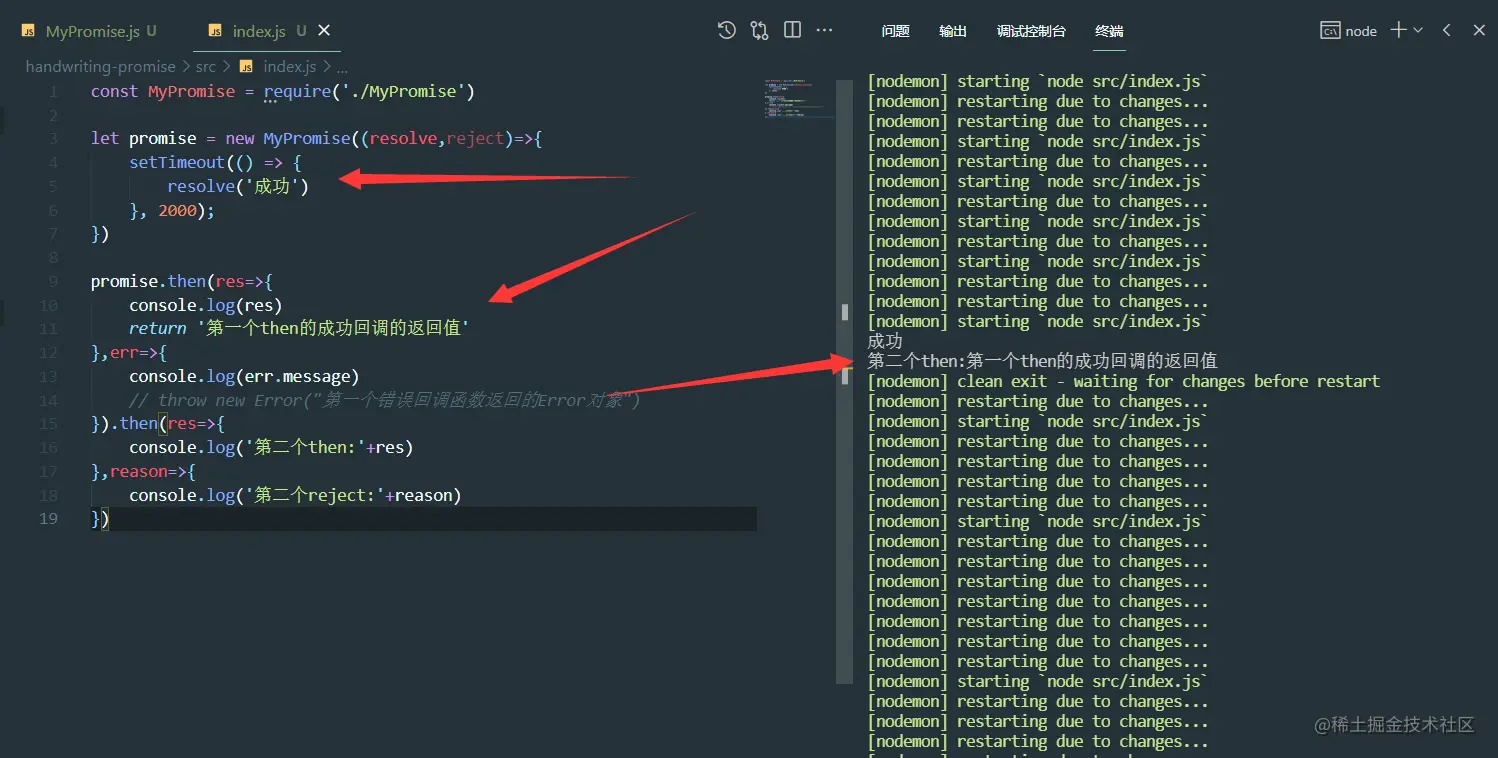Screen dimensions: 1498x758
Task: Click the JS icon in the breadcrumb
Action: 246,67
